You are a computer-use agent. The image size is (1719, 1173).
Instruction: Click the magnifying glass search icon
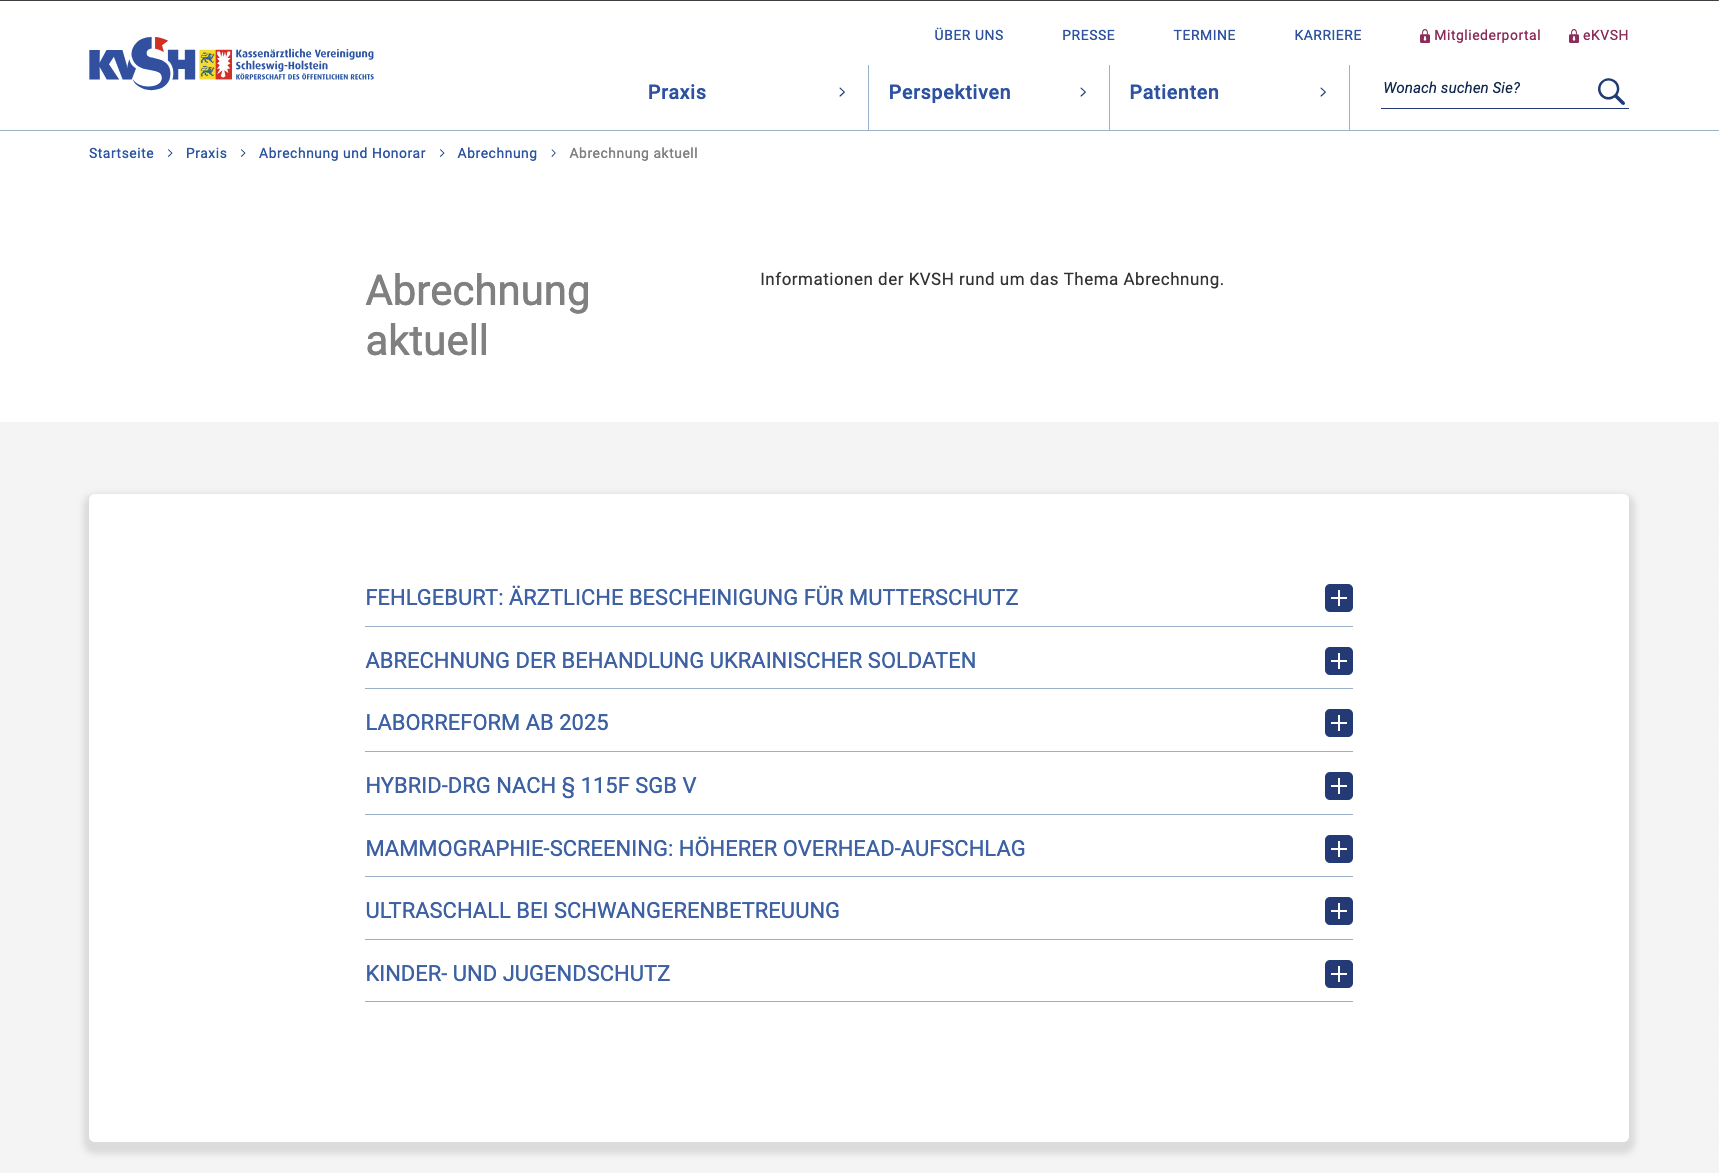pyautogui.click(x=1610, y=91)
